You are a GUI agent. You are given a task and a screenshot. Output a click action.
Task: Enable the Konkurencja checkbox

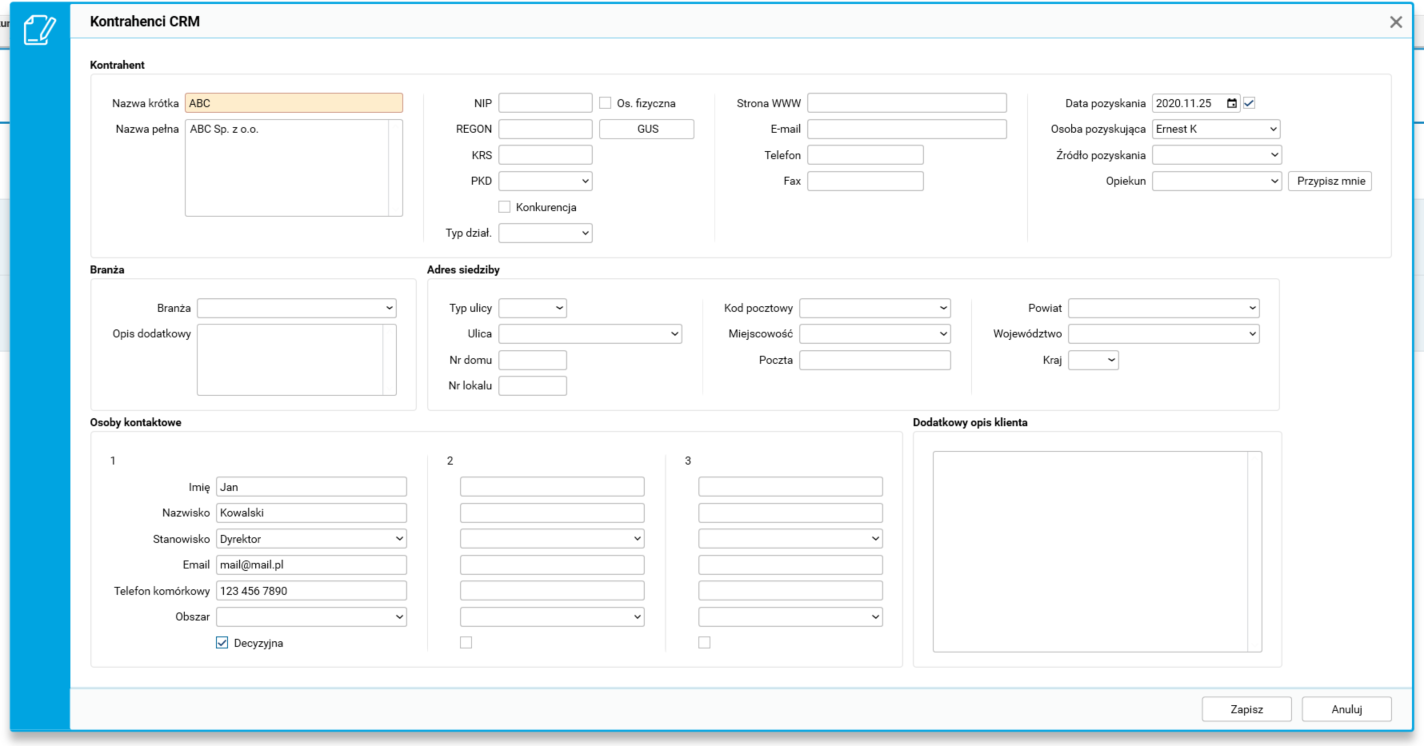505,207
